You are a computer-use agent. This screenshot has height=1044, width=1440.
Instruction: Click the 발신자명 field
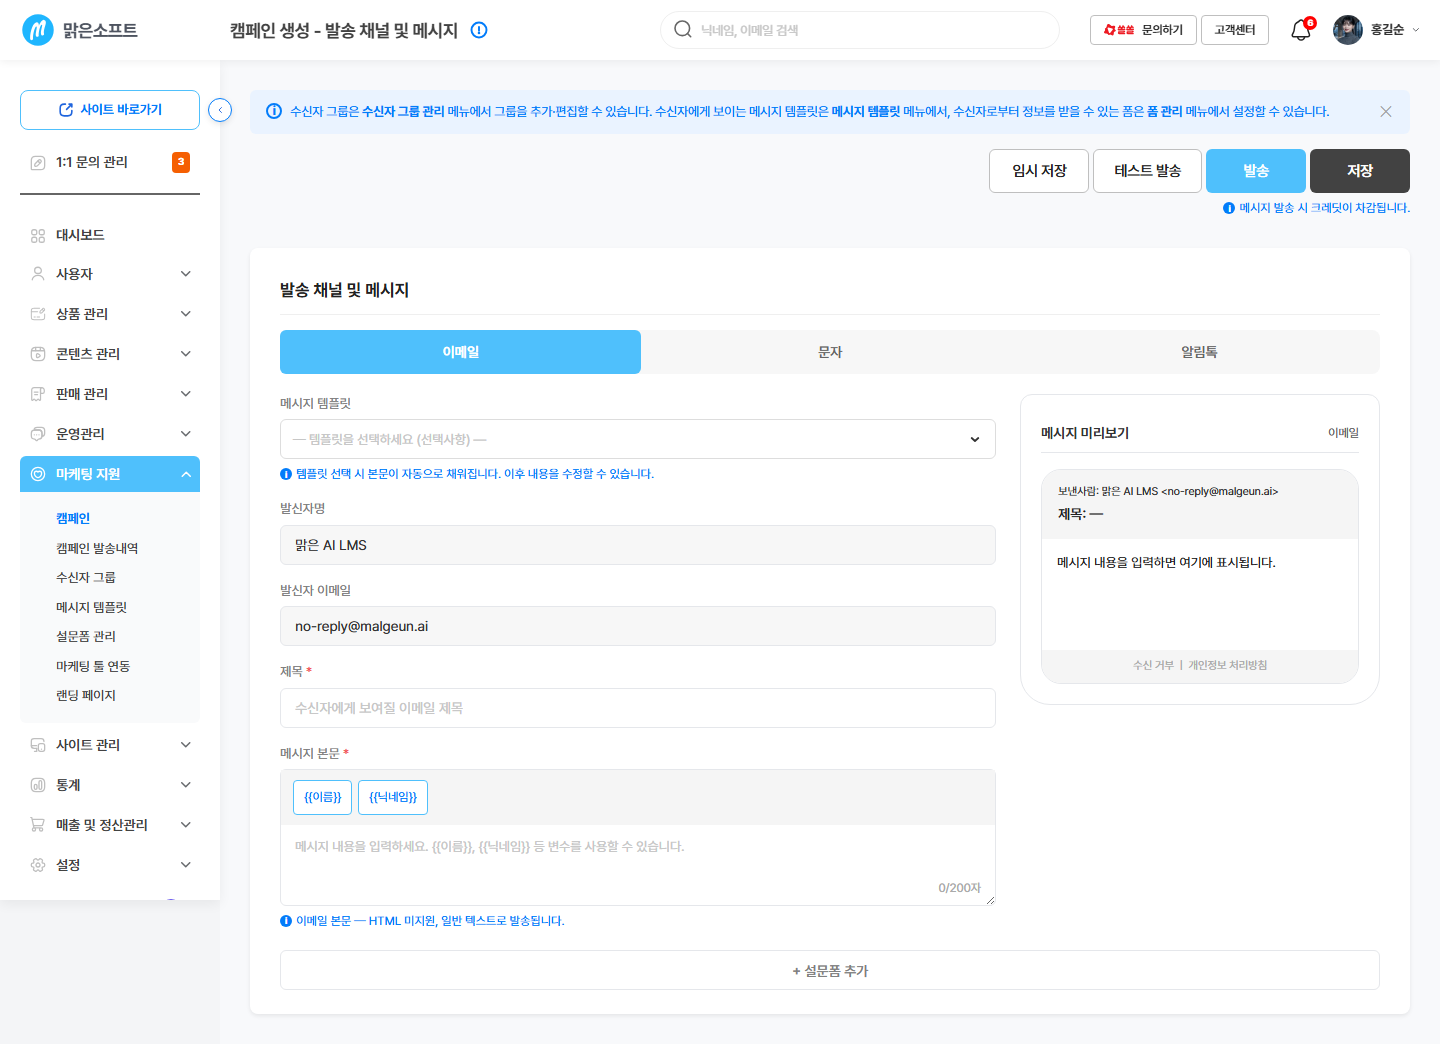point(638,545)
